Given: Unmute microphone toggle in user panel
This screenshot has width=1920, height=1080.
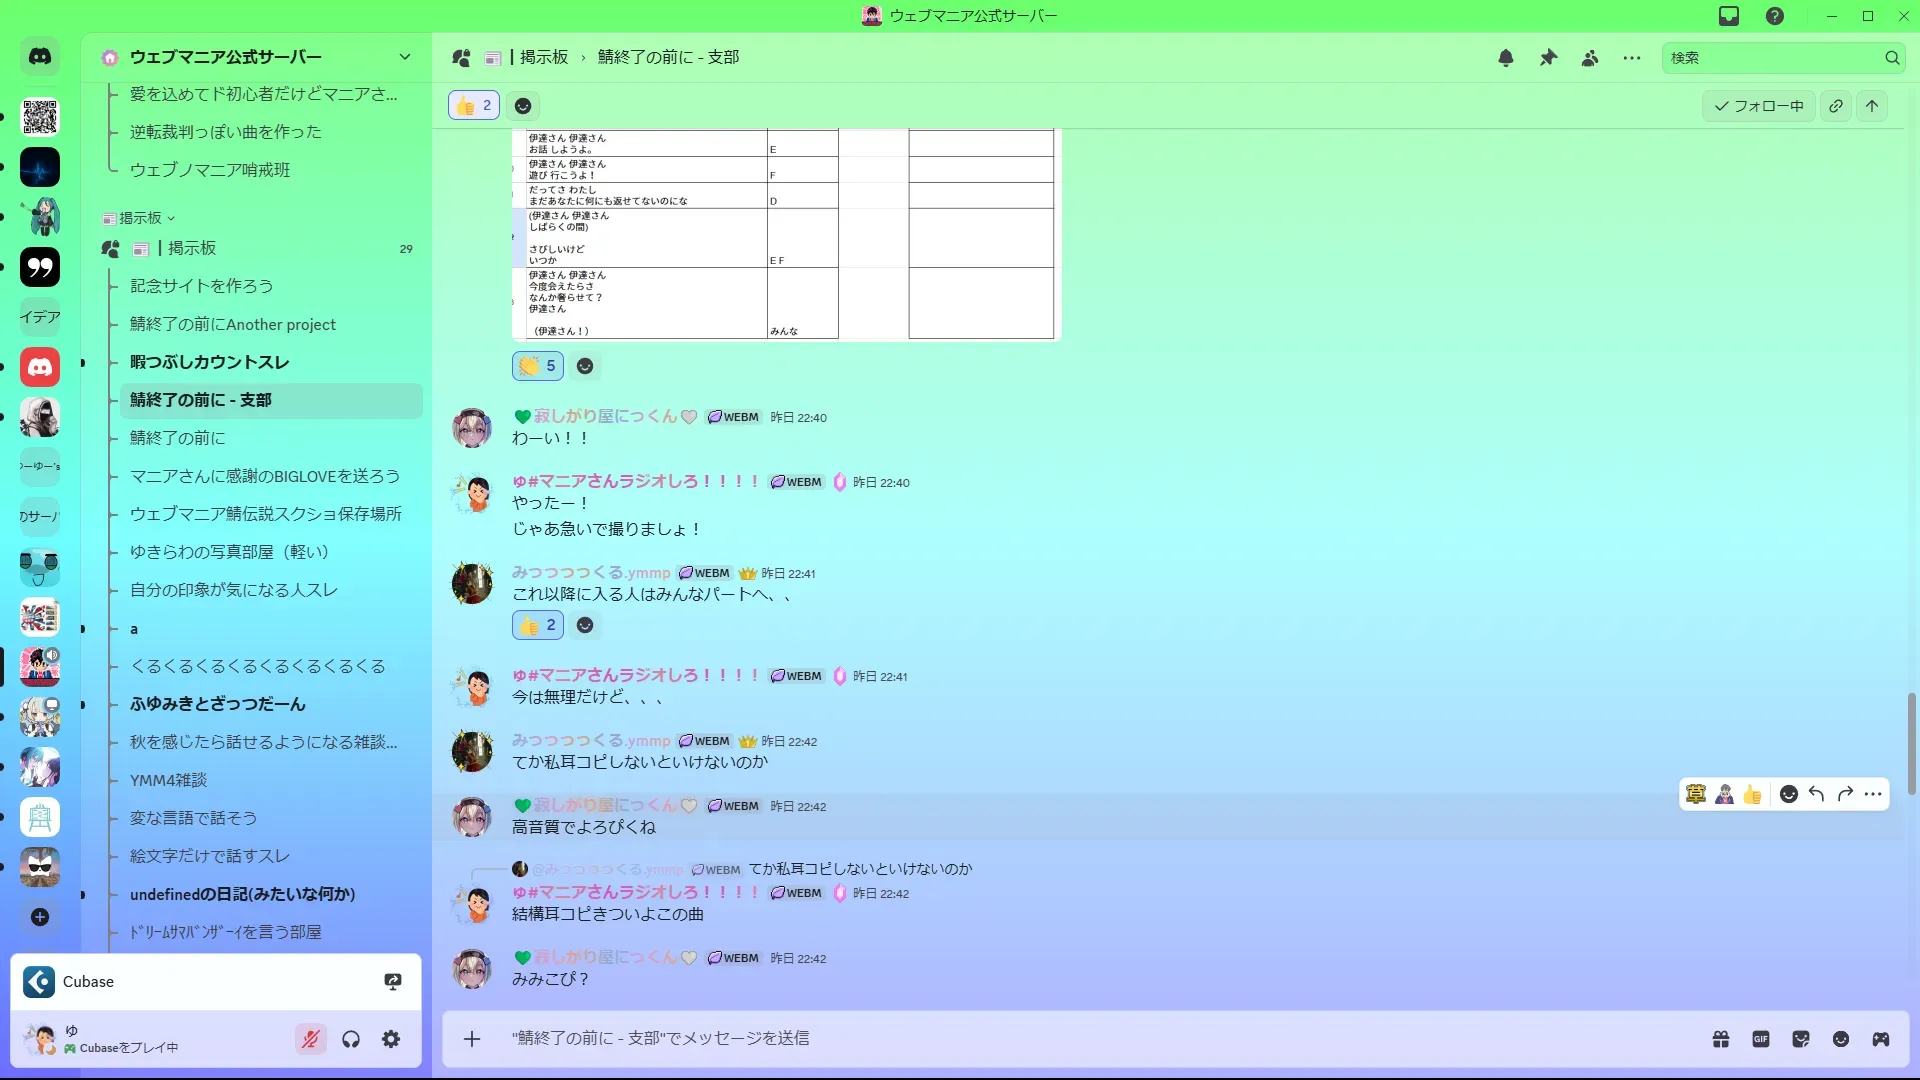Looking at the screenshot, I should pos(310,1039).
